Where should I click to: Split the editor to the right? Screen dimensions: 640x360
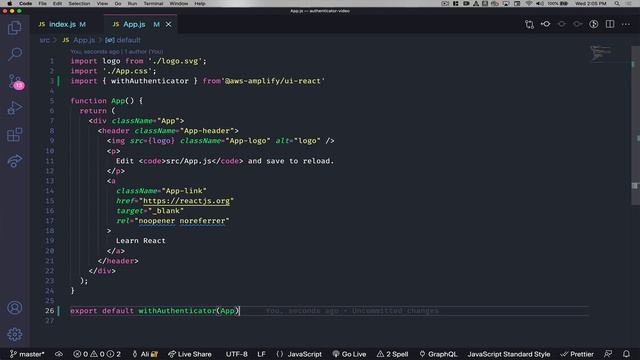coord(610,24)
